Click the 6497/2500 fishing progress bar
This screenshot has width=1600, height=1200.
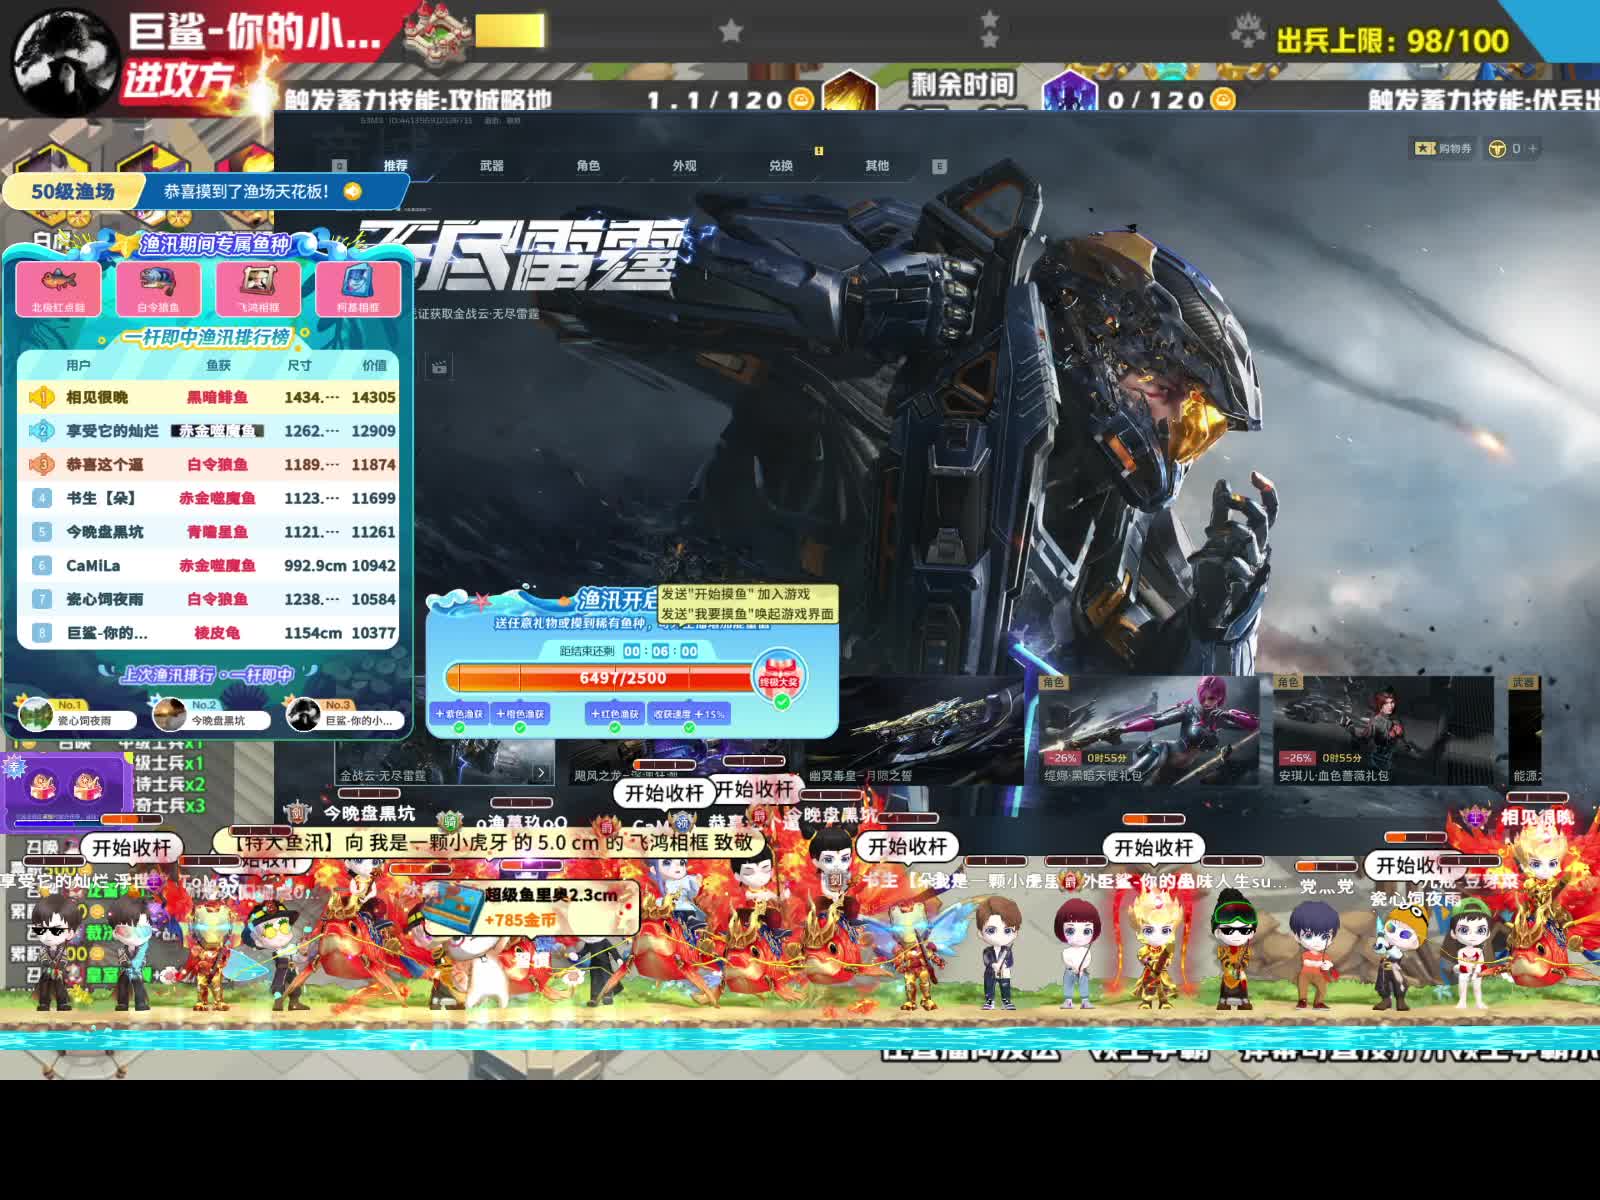(600, 678)
